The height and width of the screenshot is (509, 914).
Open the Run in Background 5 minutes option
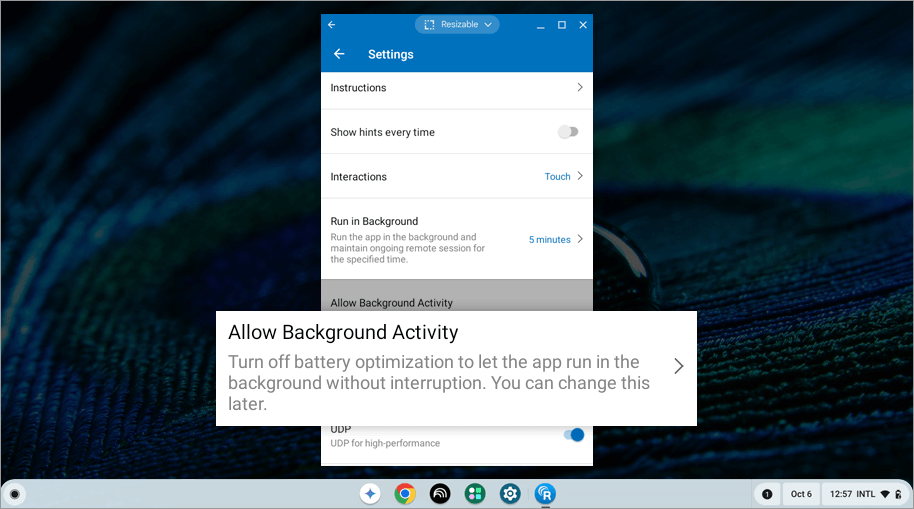[555, 240]
